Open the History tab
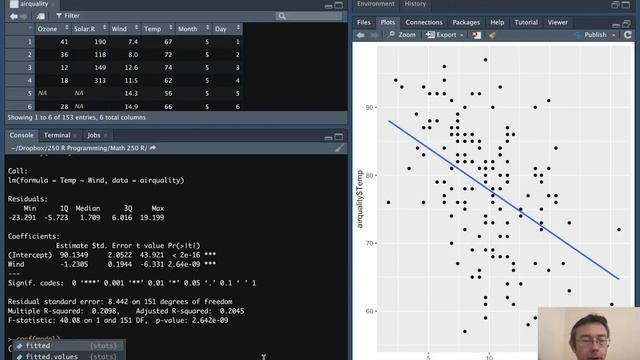This screenshot has width=640, height=360. click(x=415, y=4)
